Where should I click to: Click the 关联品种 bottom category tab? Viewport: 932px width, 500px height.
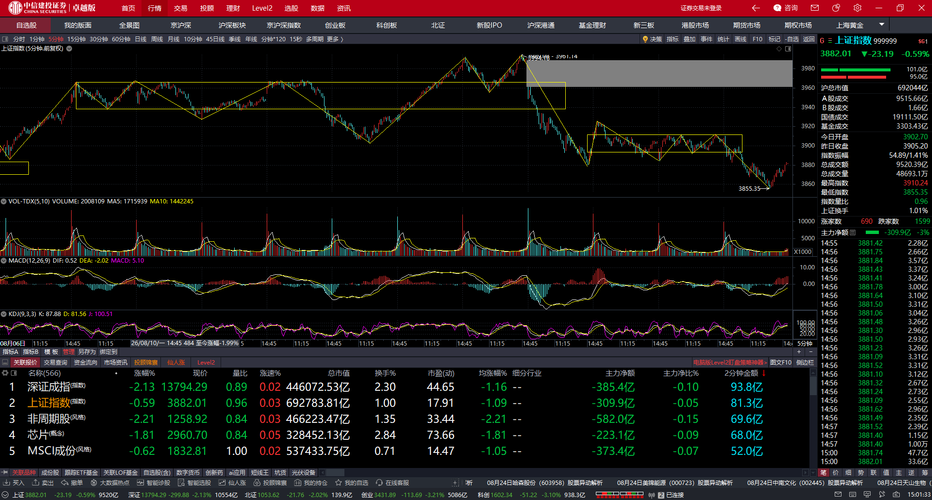click(24, 473)
